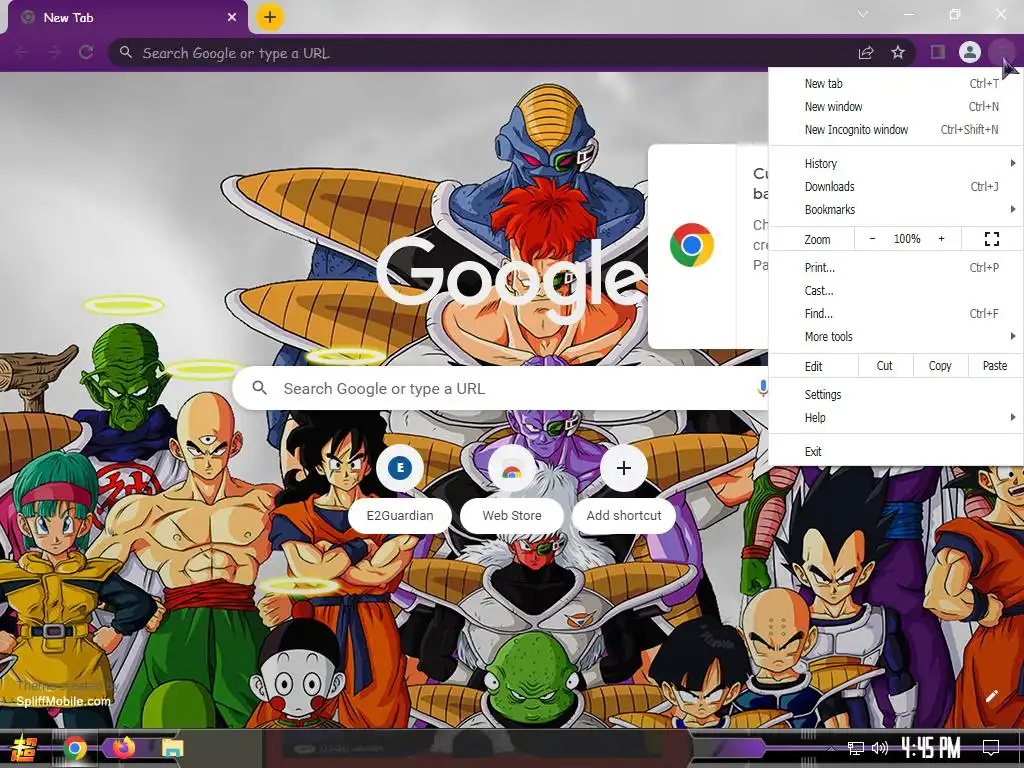Open the network icon in system tray
Viewport: 1024px width, 768px height.
pyautogui.click(x=856, y=748)
